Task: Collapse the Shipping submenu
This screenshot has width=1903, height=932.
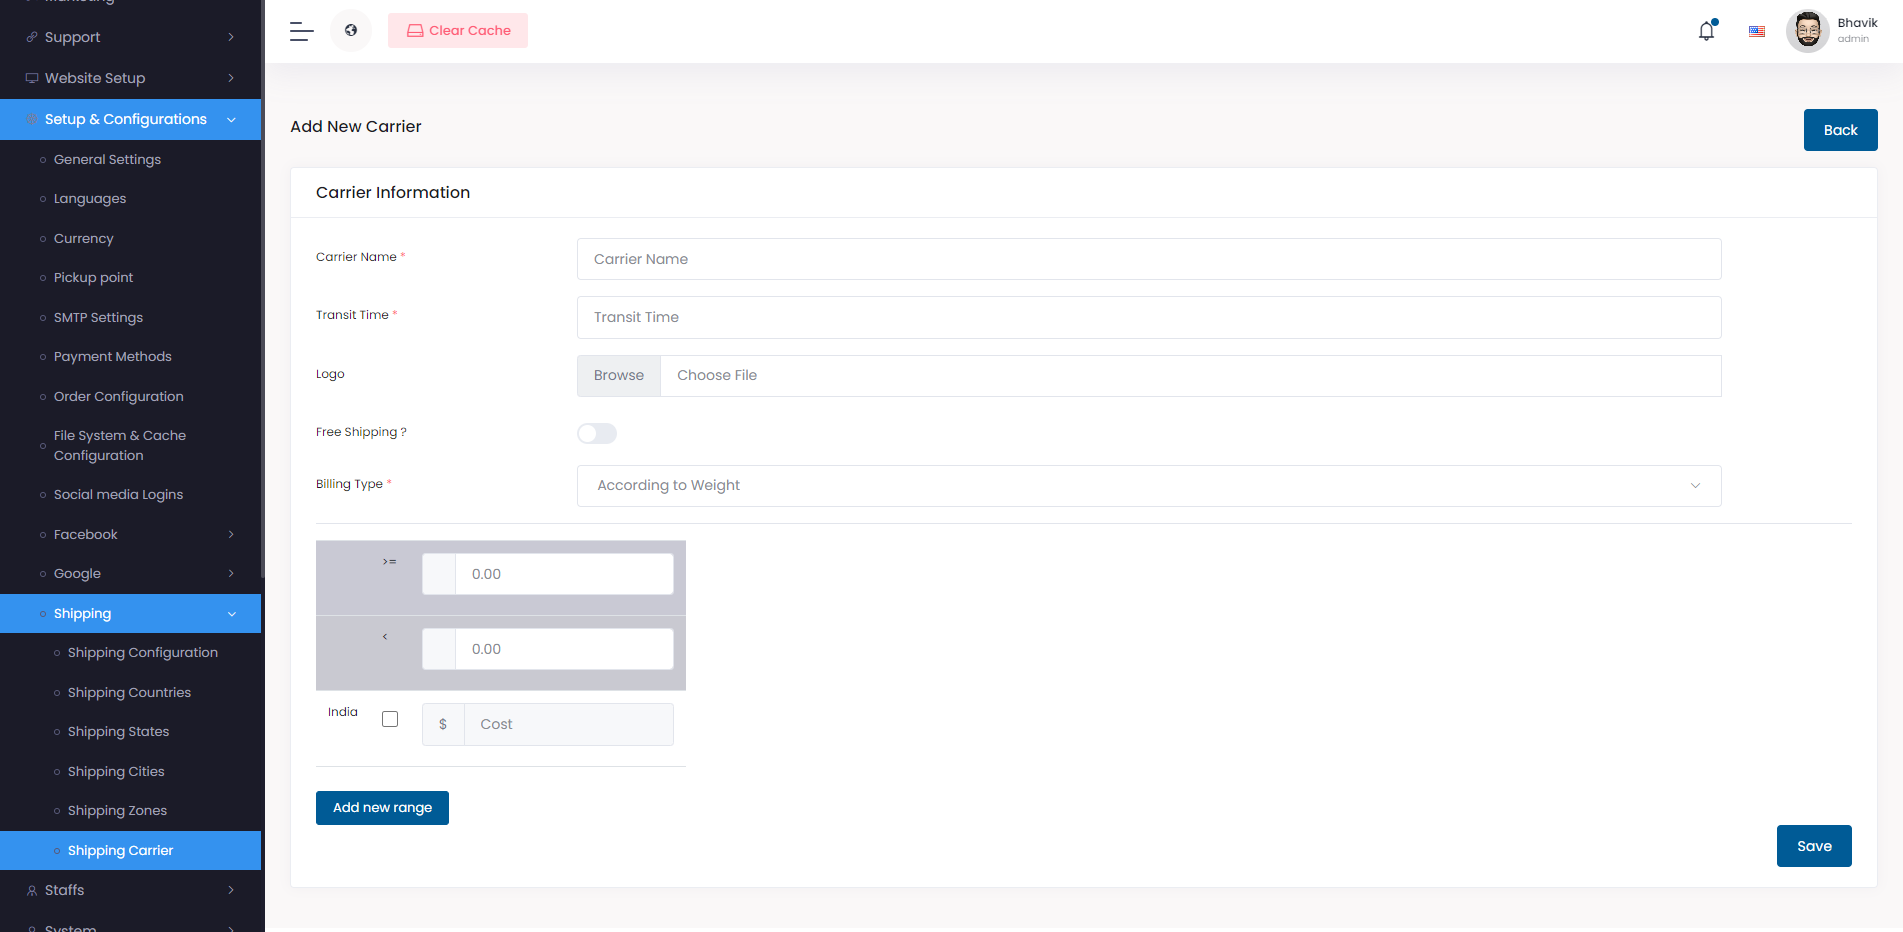Action: pyautogui.click(x=231, y=614)
